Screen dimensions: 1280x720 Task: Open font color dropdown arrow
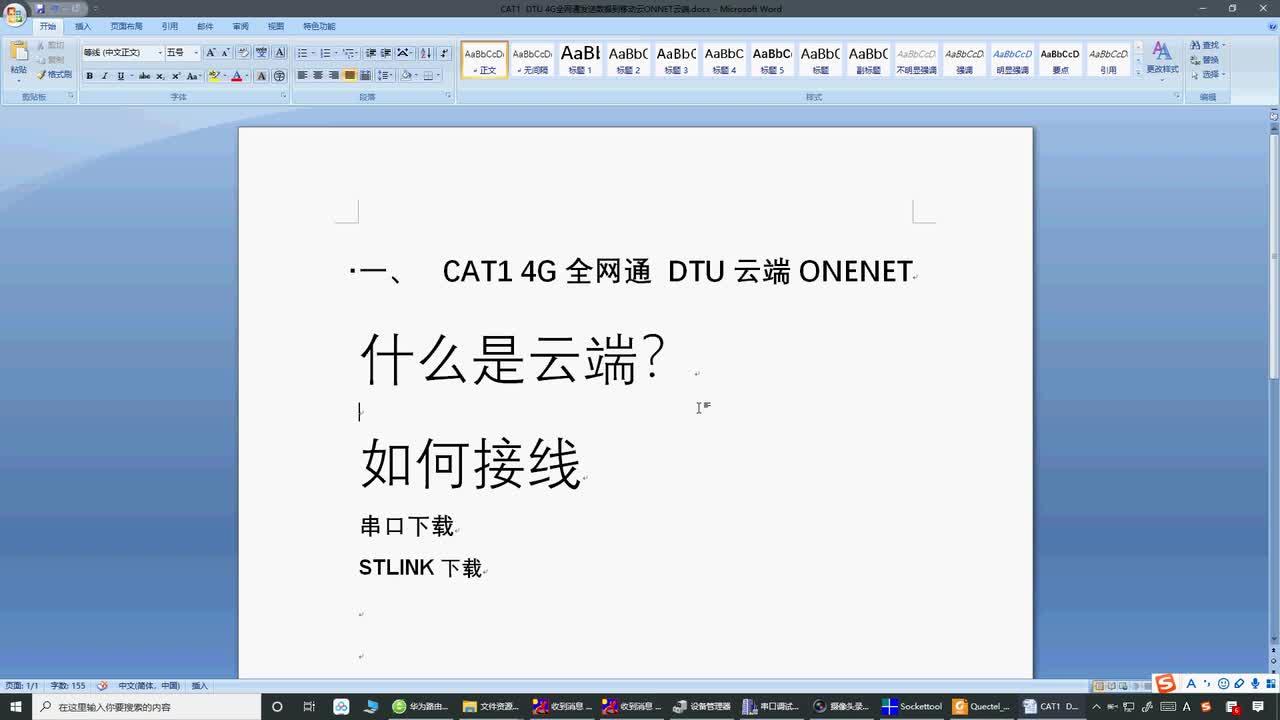tap(247, 76)
